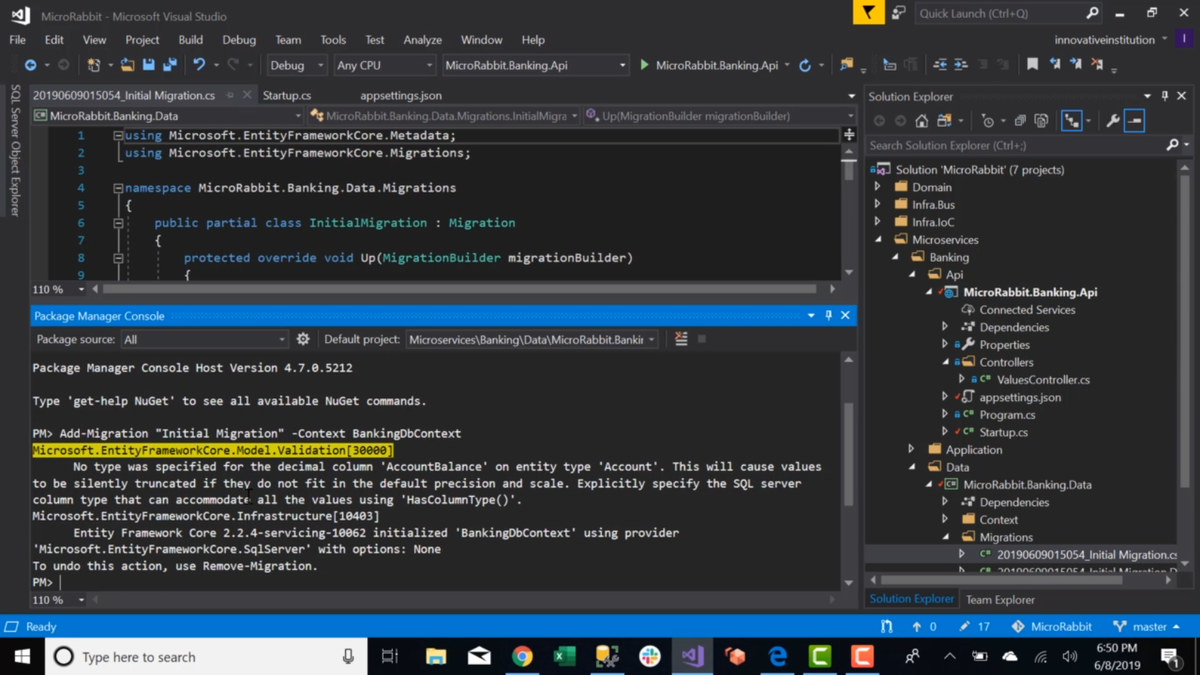
Task: Collapse the Controllers folder in Solution Explorer
Action: [946, 362]
